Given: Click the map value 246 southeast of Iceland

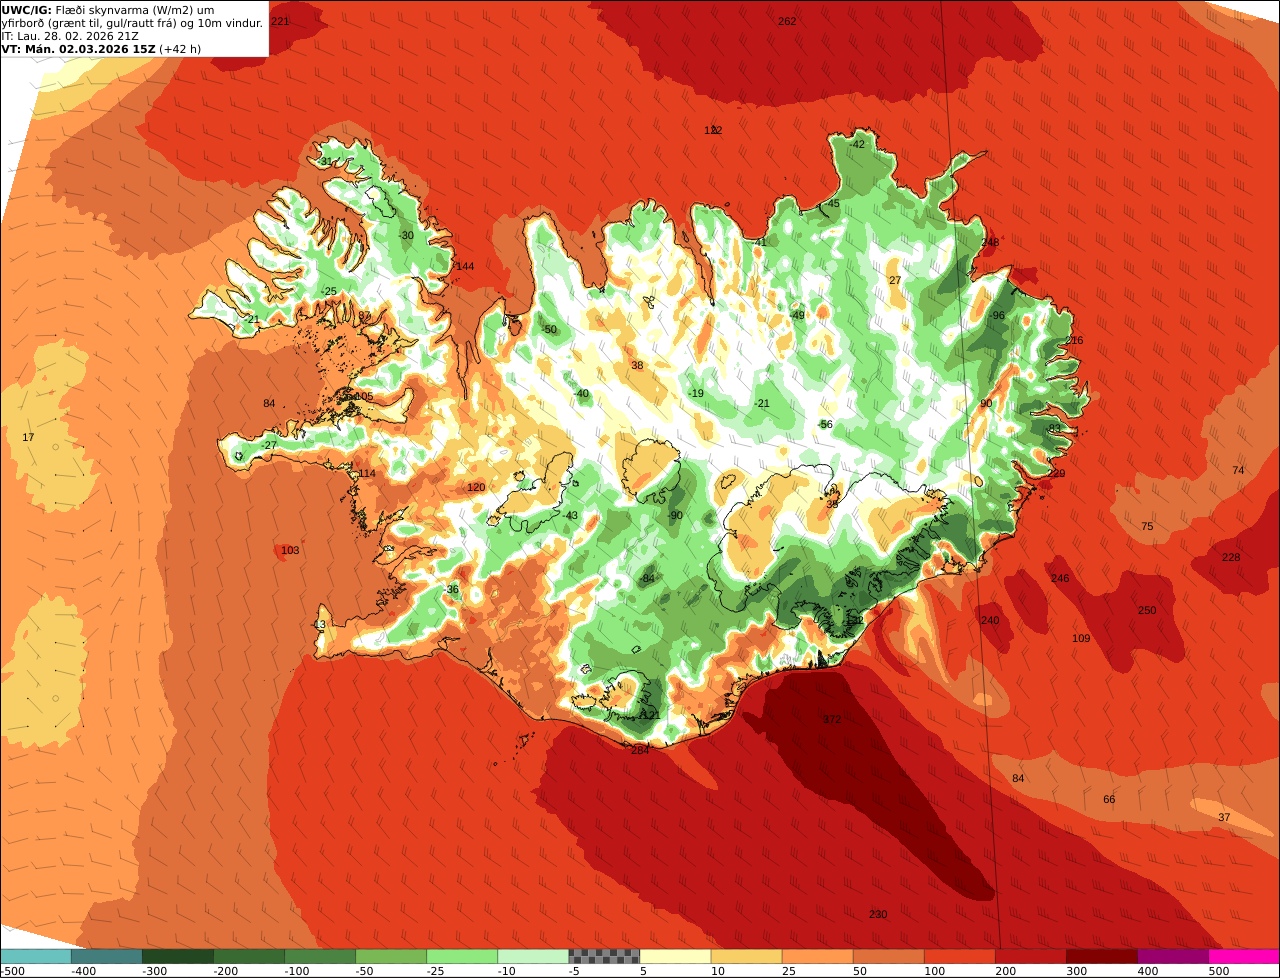Looking at the screenshot, I should click(1060, 578).
